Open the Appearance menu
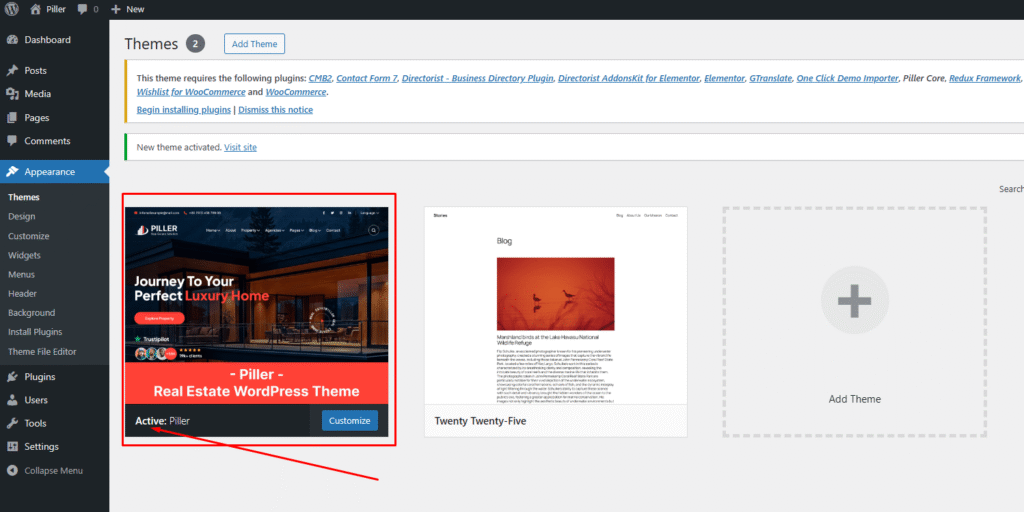Image resolution: width=1024 pixels, height=512 pixels. (50, 172)
